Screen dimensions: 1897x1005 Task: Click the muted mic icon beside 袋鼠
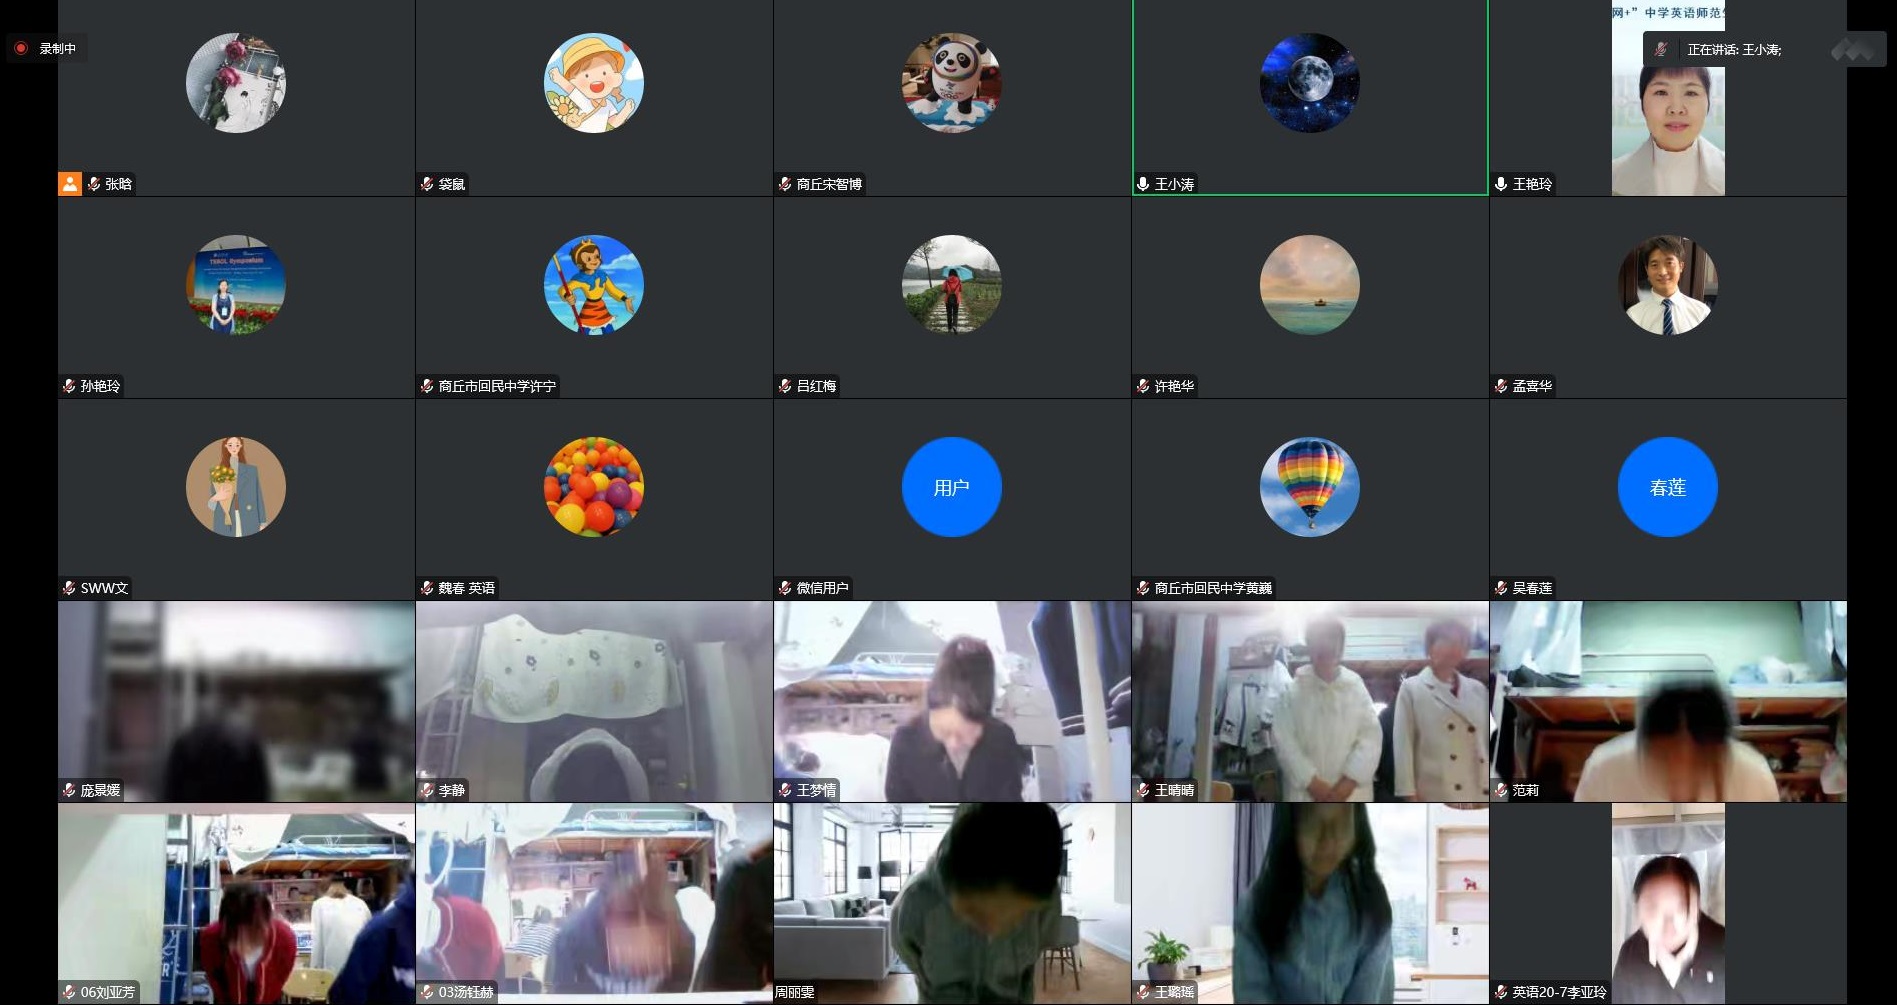click(427, 184)
